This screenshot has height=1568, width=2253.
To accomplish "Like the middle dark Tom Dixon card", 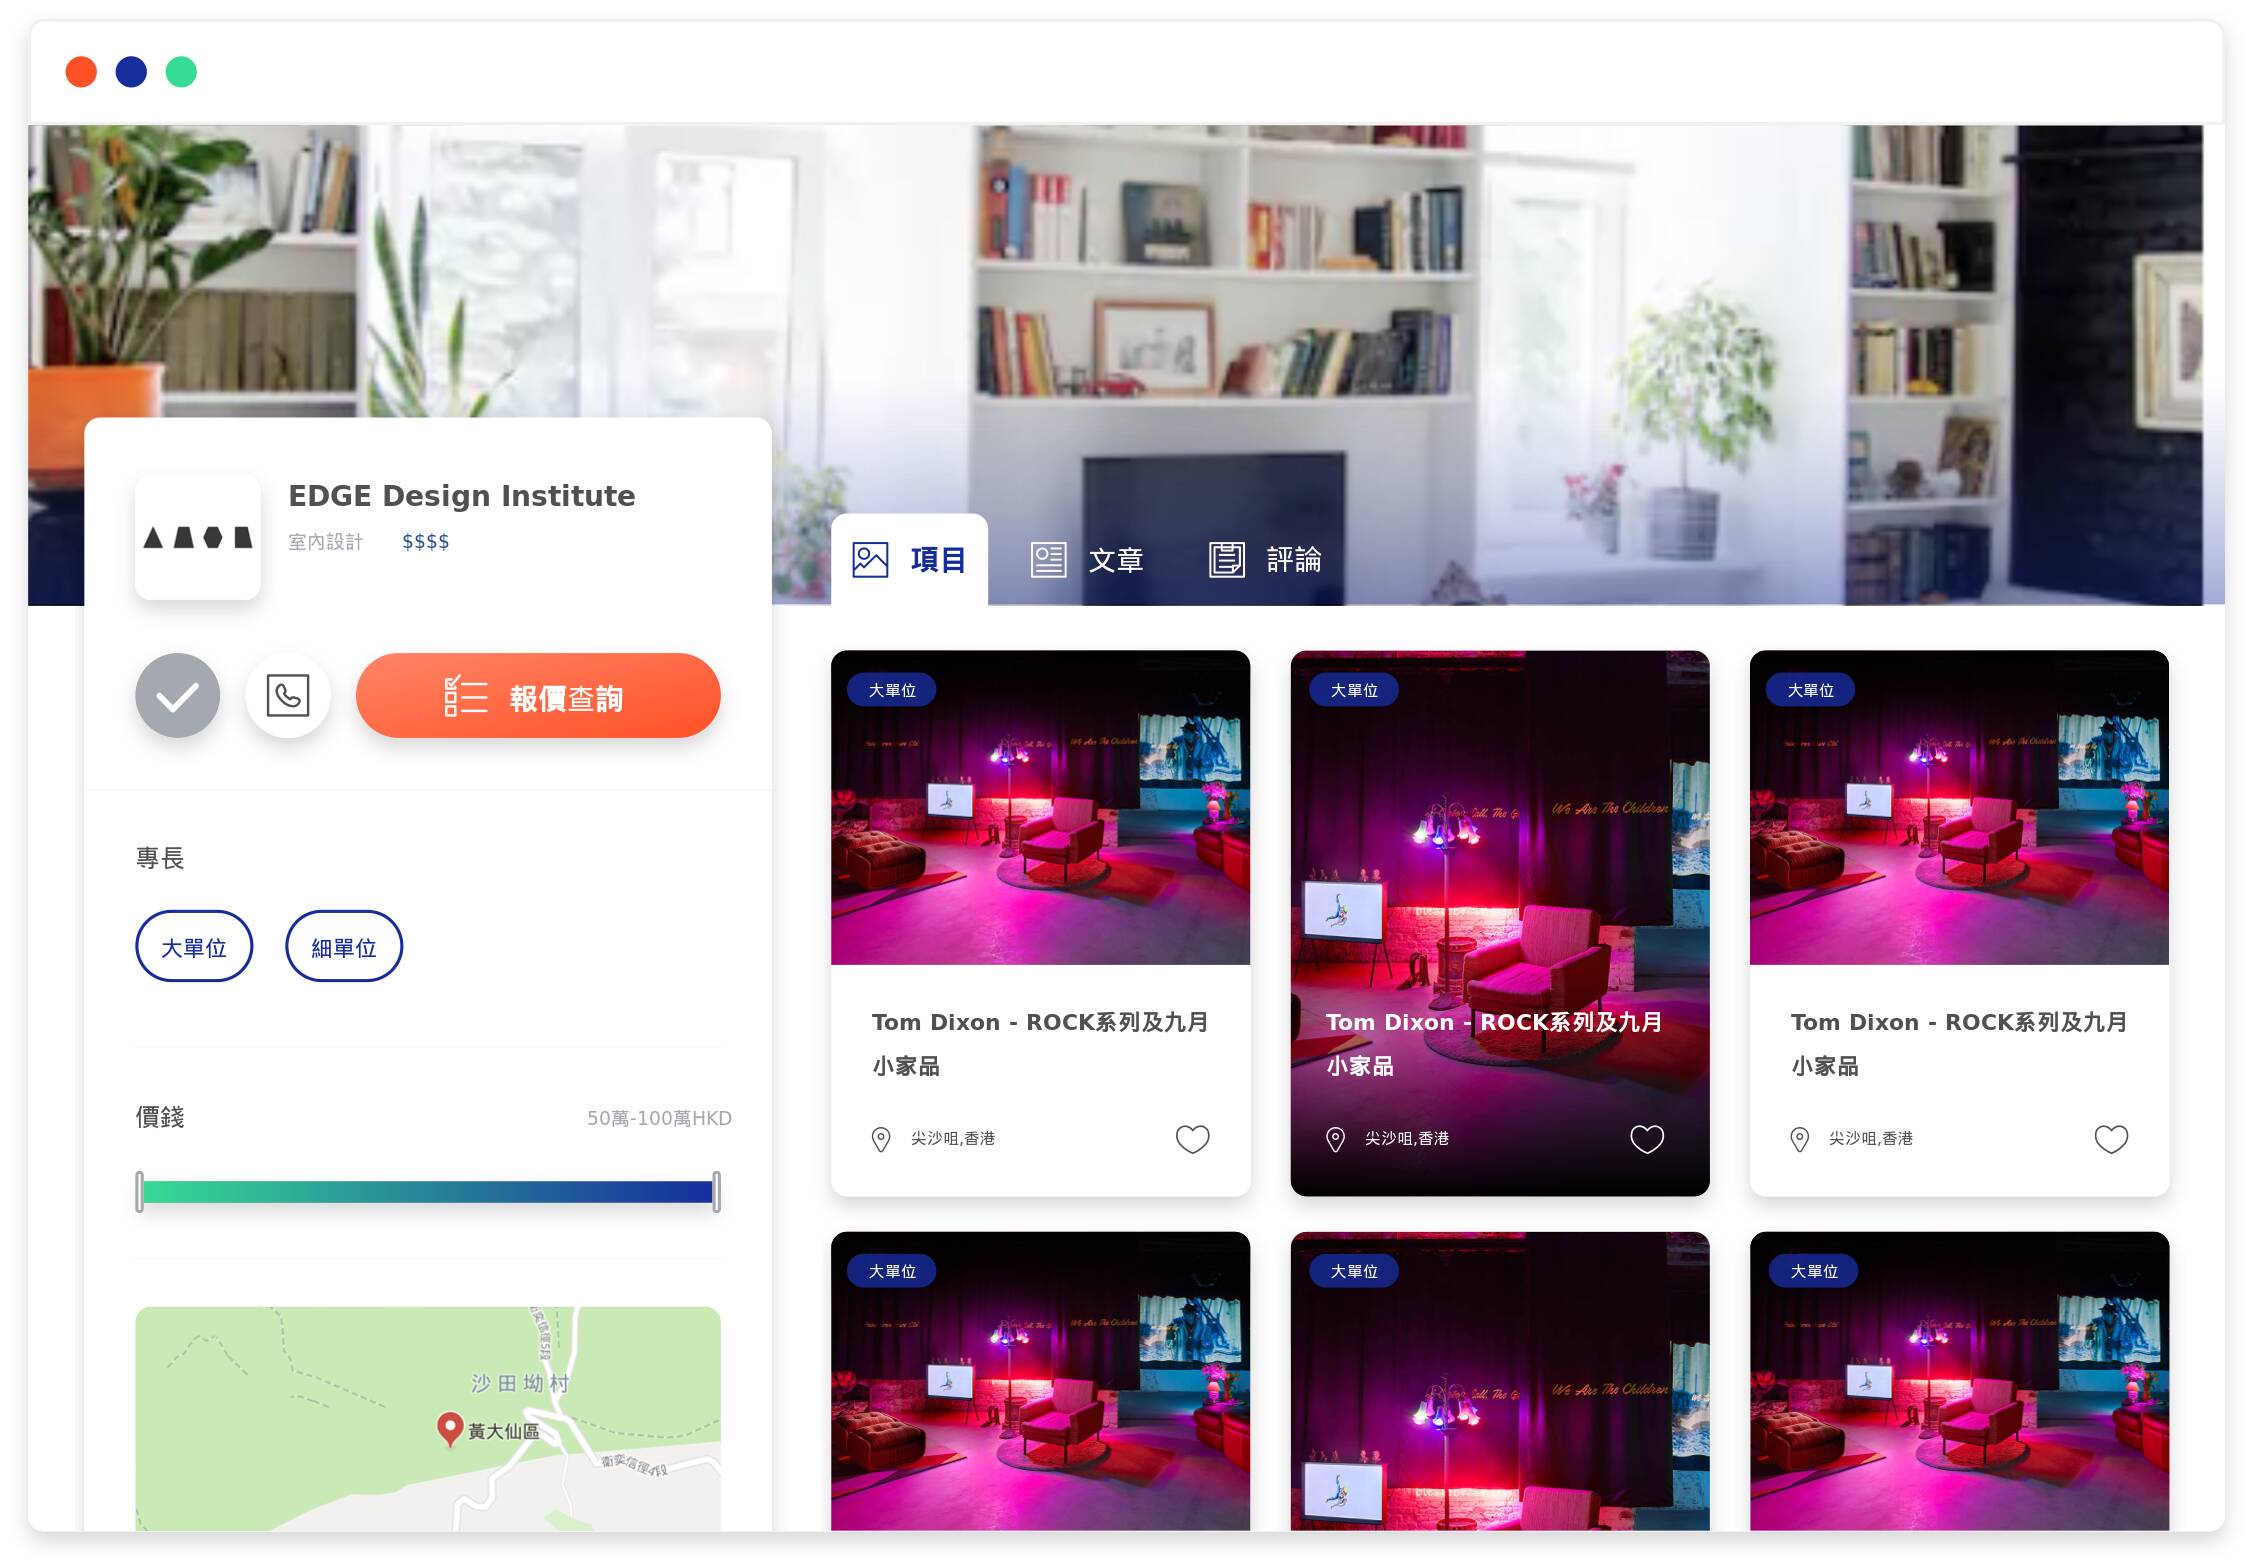I will pyautogui.click(x=1647, y=1139).
